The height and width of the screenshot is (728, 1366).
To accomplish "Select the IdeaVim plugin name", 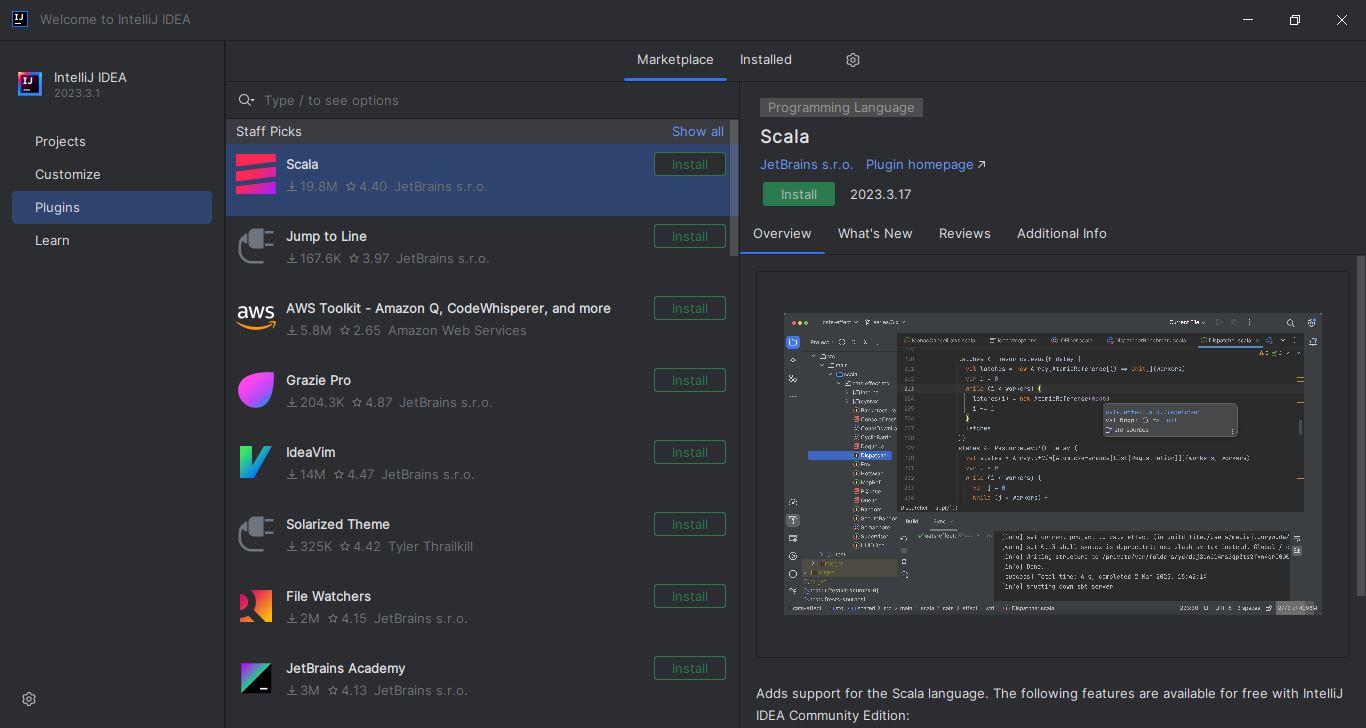I will click(x=311, y=452).
